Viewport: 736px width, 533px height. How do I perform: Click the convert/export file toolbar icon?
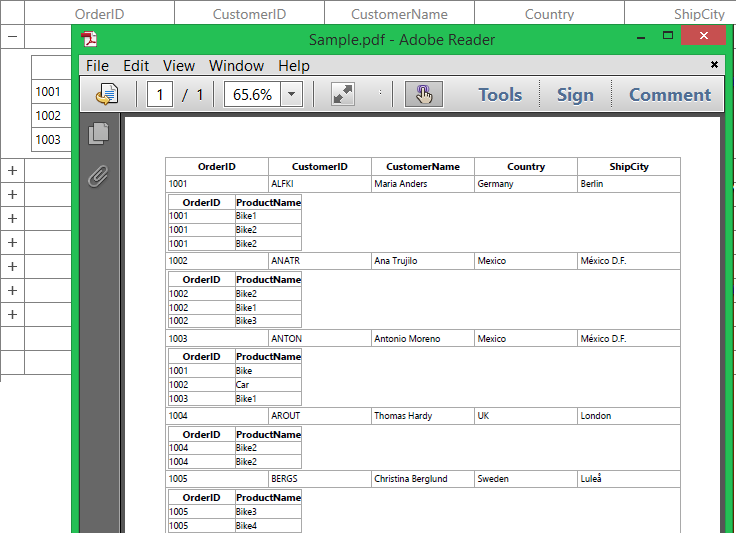click(107, 94)
